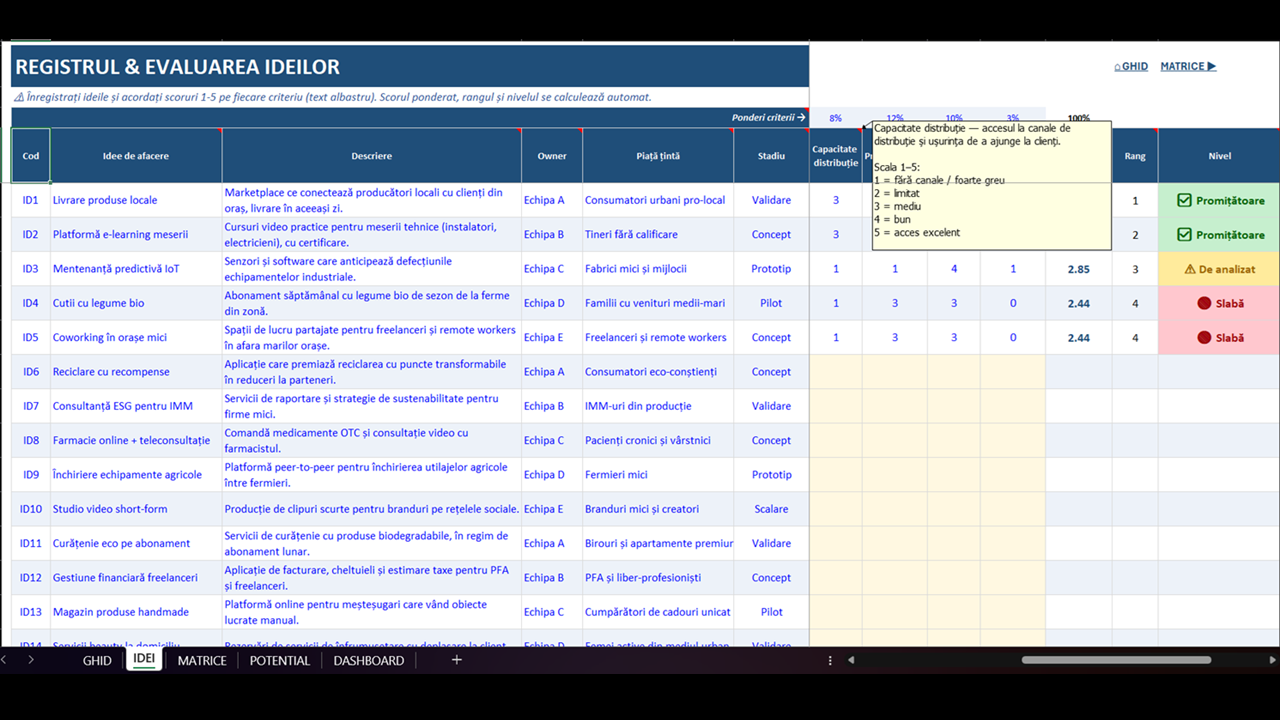1280x720 pixels.
Task: Select the 2.85 weighted score cell
Action: click(x=1079, y=269)
